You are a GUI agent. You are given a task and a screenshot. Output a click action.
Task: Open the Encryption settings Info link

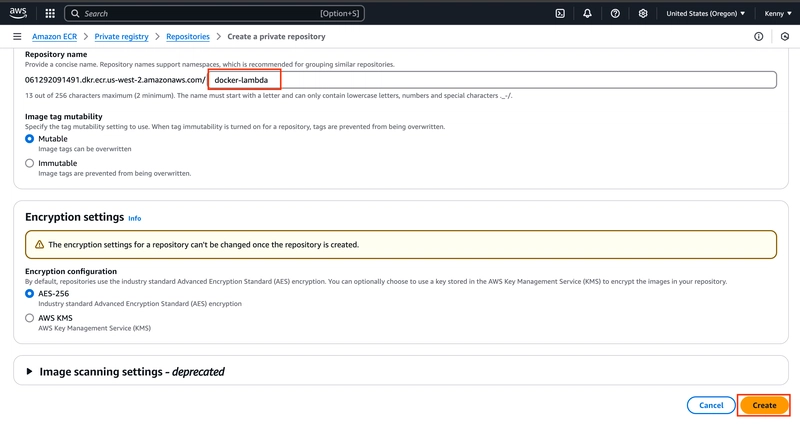pos(135,218)
